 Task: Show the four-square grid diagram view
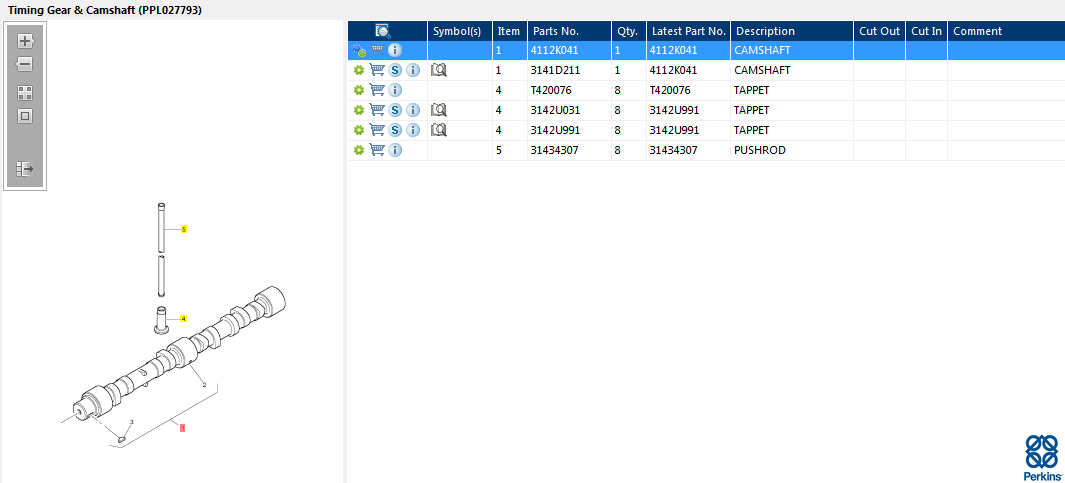(25, 93)
